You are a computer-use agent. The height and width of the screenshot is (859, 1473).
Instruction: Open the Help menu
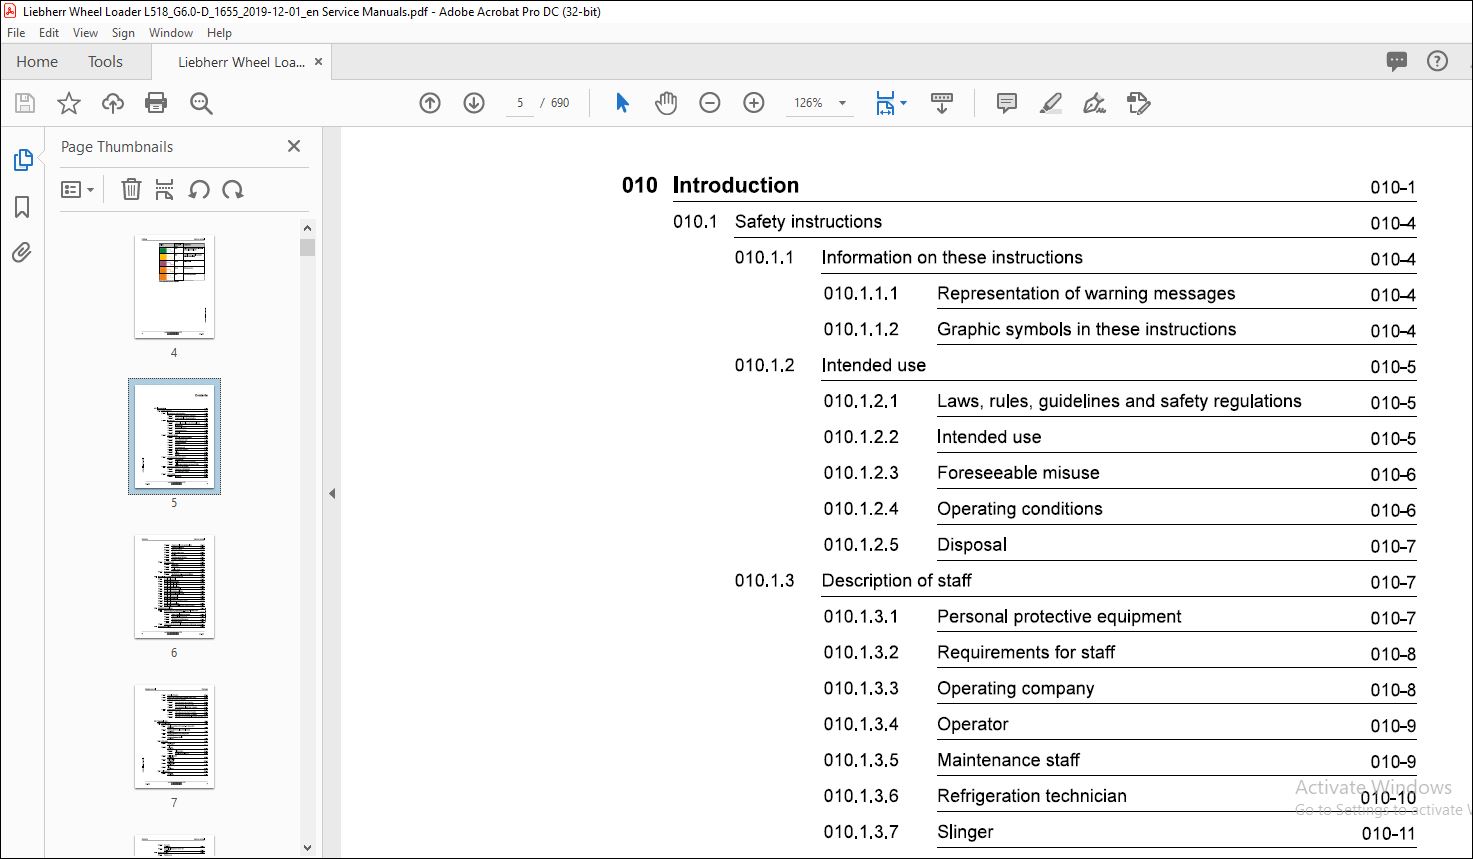coord(219,33)
